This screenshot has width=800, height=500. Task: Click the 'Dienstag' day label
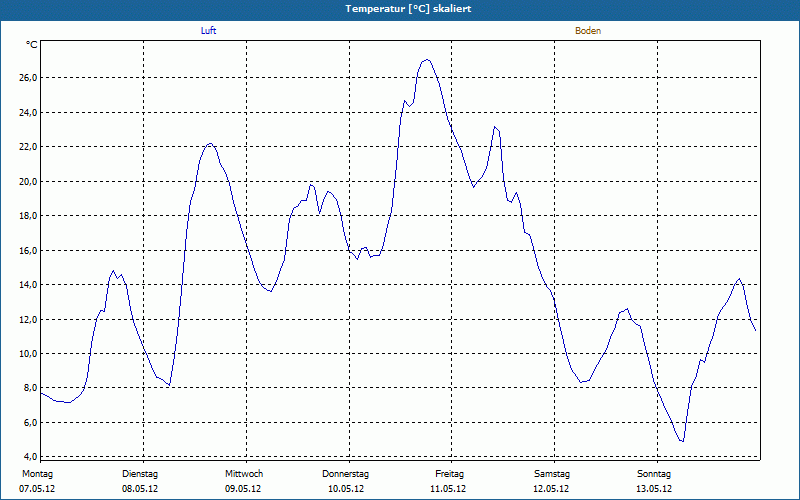(x=140, y=474)
